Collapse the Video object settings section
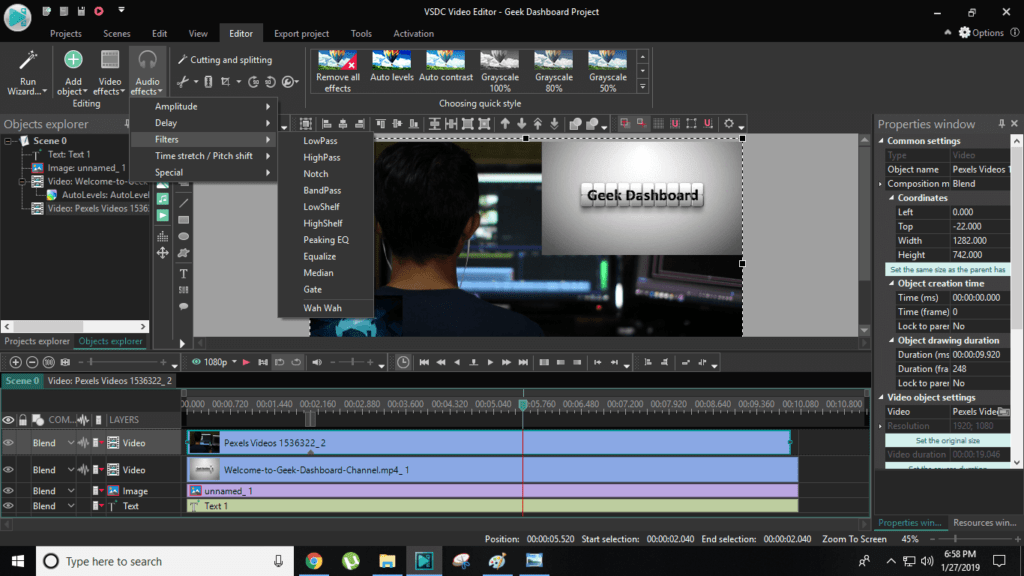Viewport: 1024px width, 576px height. 882,397
